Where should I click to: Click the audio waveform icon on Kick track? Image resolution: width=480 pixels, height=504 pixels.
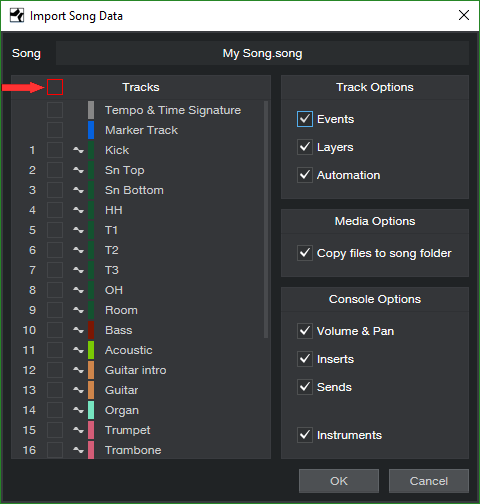pos(78,150)
